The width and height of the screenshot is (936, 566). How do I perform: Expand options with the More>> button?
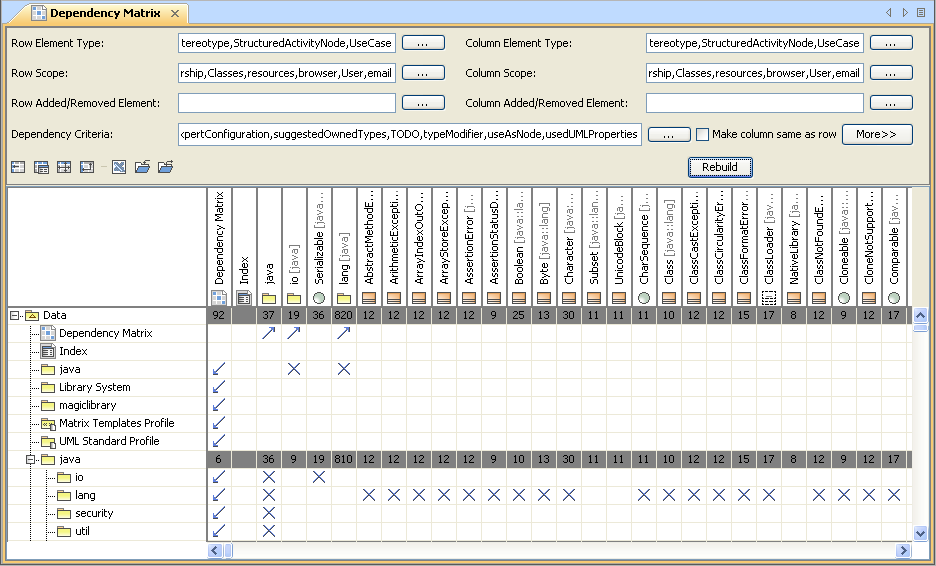point(876,134)
